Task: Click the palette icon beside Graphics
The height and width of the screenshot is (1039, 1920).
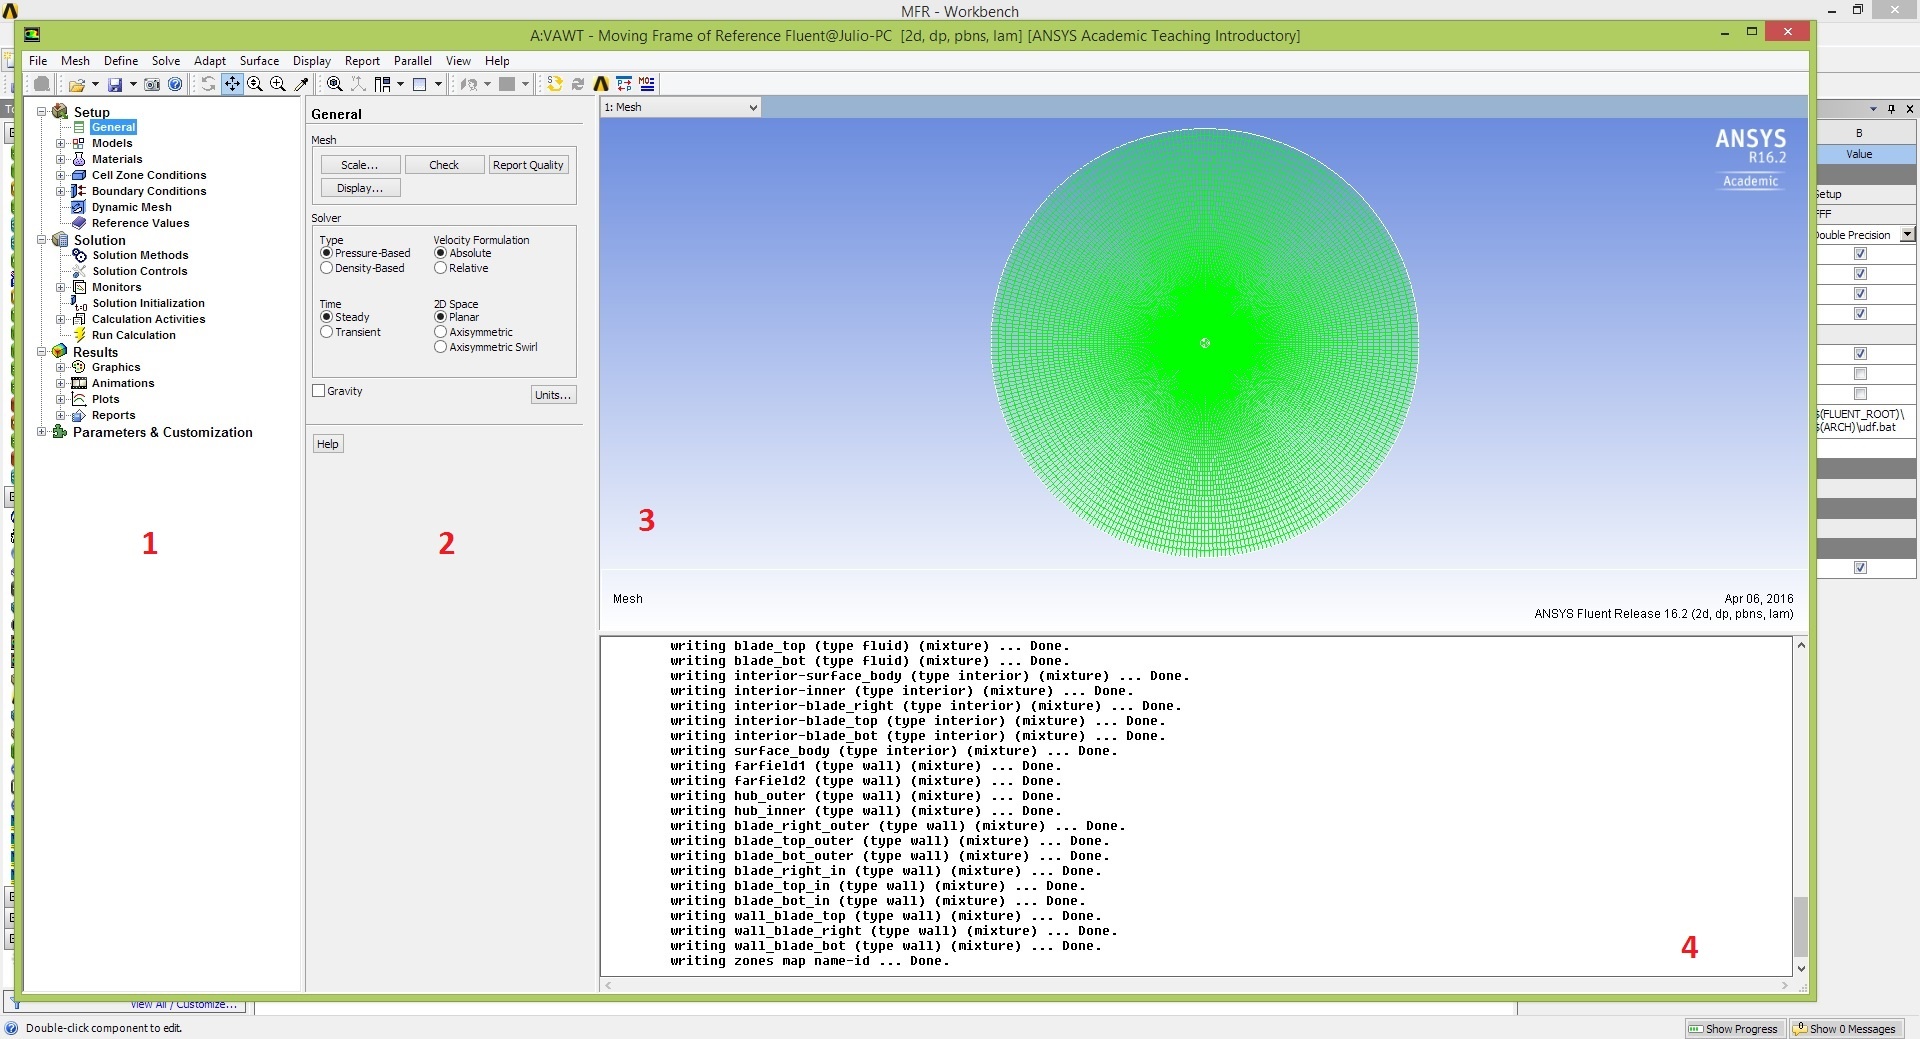Action: coord(79,367)
